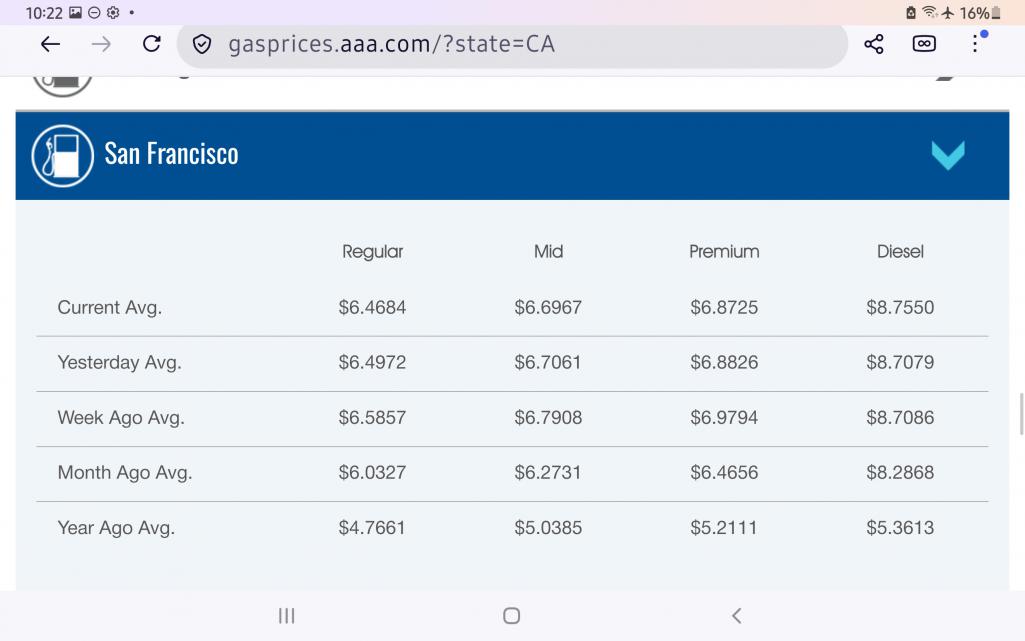Select yesterday premium price $6.8826
Image resolution: width=1025 pixels, height=641 pixels.
(x=724, y=362)
